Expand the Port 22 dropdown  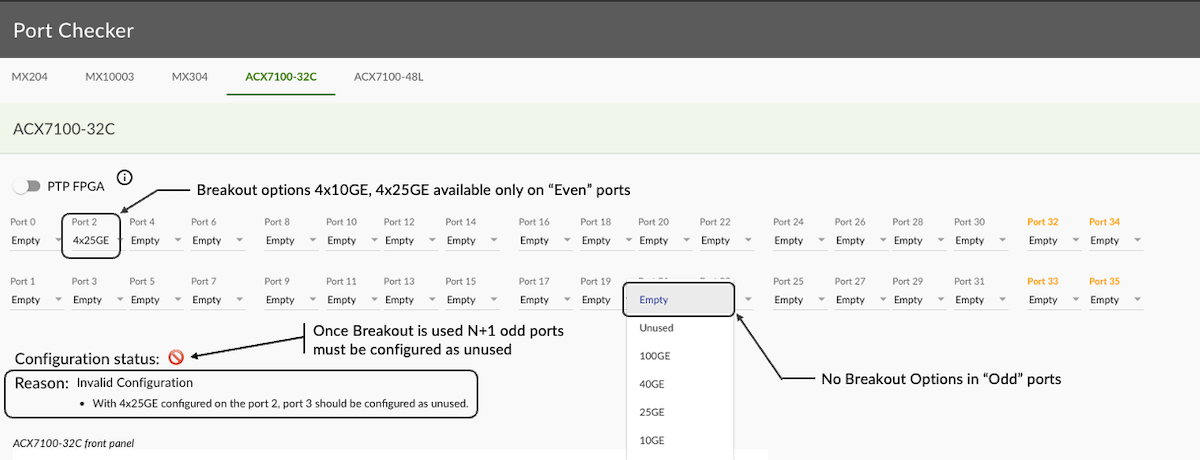point(726,240)
